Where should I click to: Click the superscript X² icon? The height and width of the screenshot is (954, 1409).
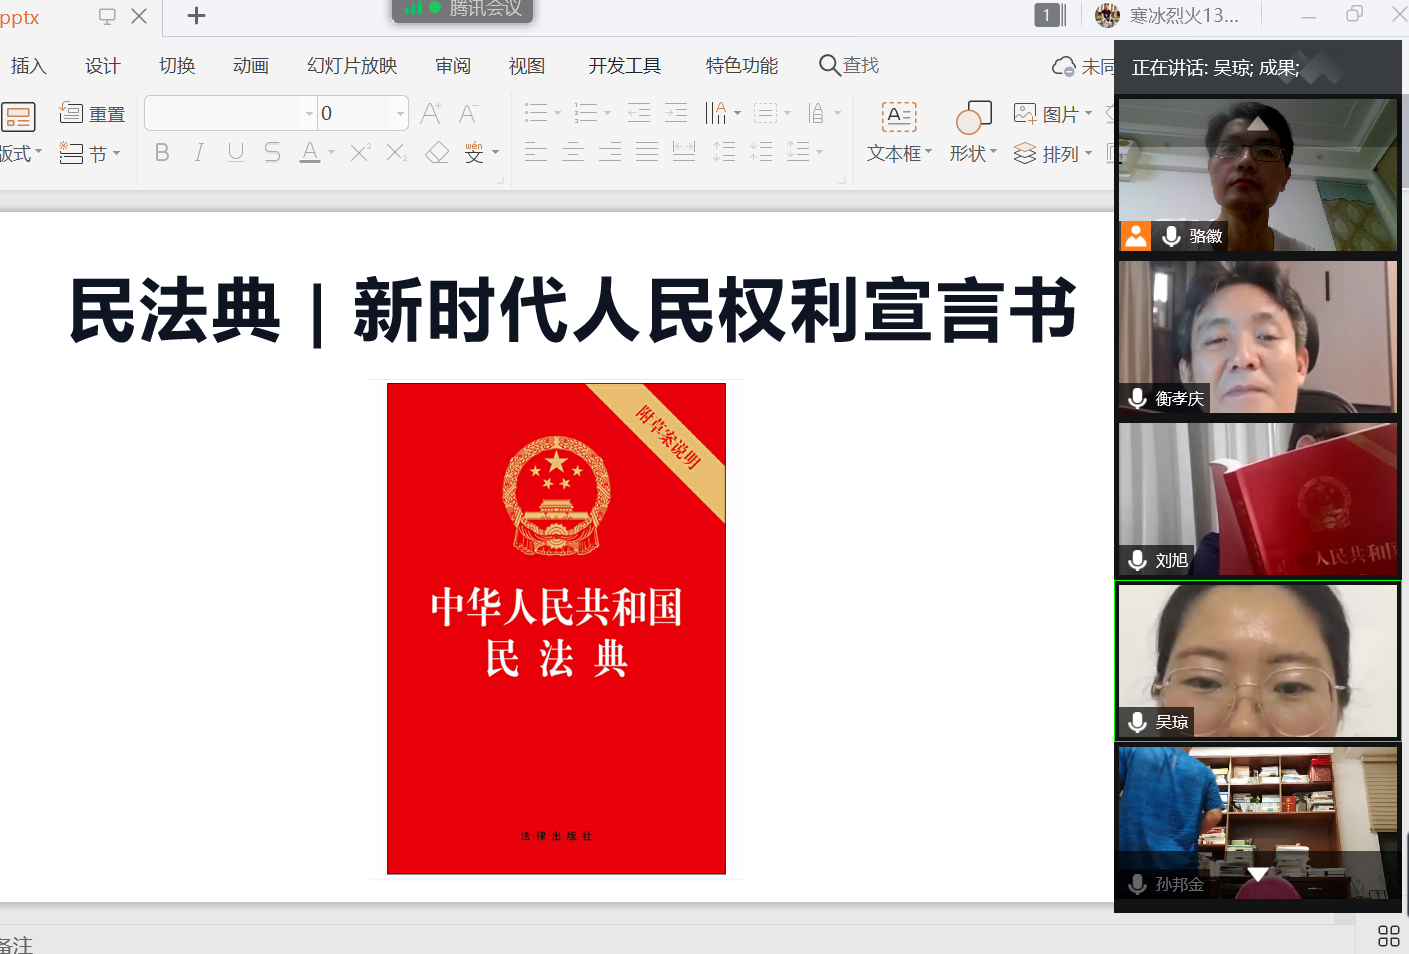pos(360,153)
